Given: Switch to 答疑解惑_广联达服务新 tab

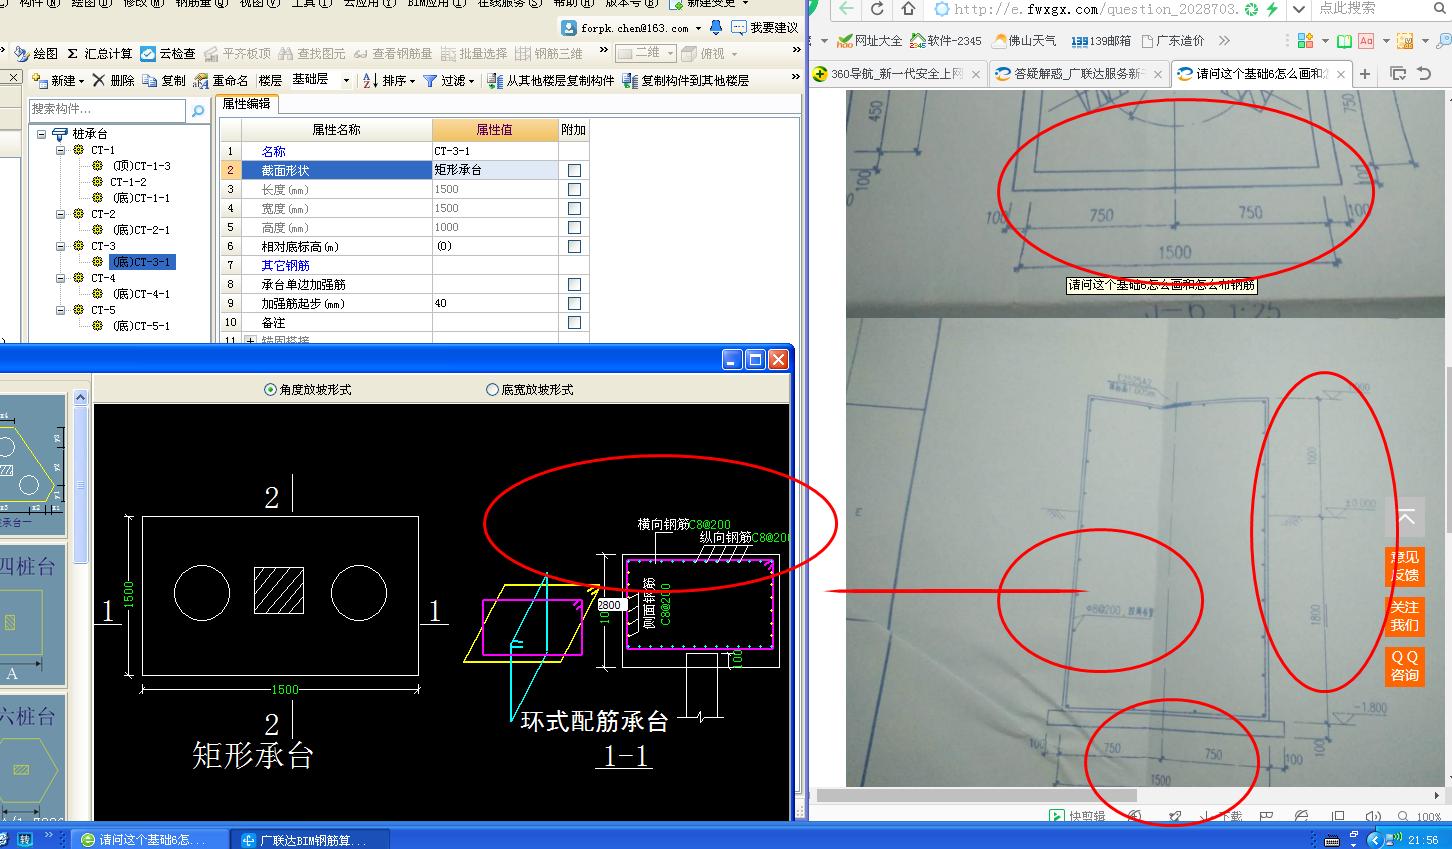Looking at the screenshot, I should coord(1078,74).
